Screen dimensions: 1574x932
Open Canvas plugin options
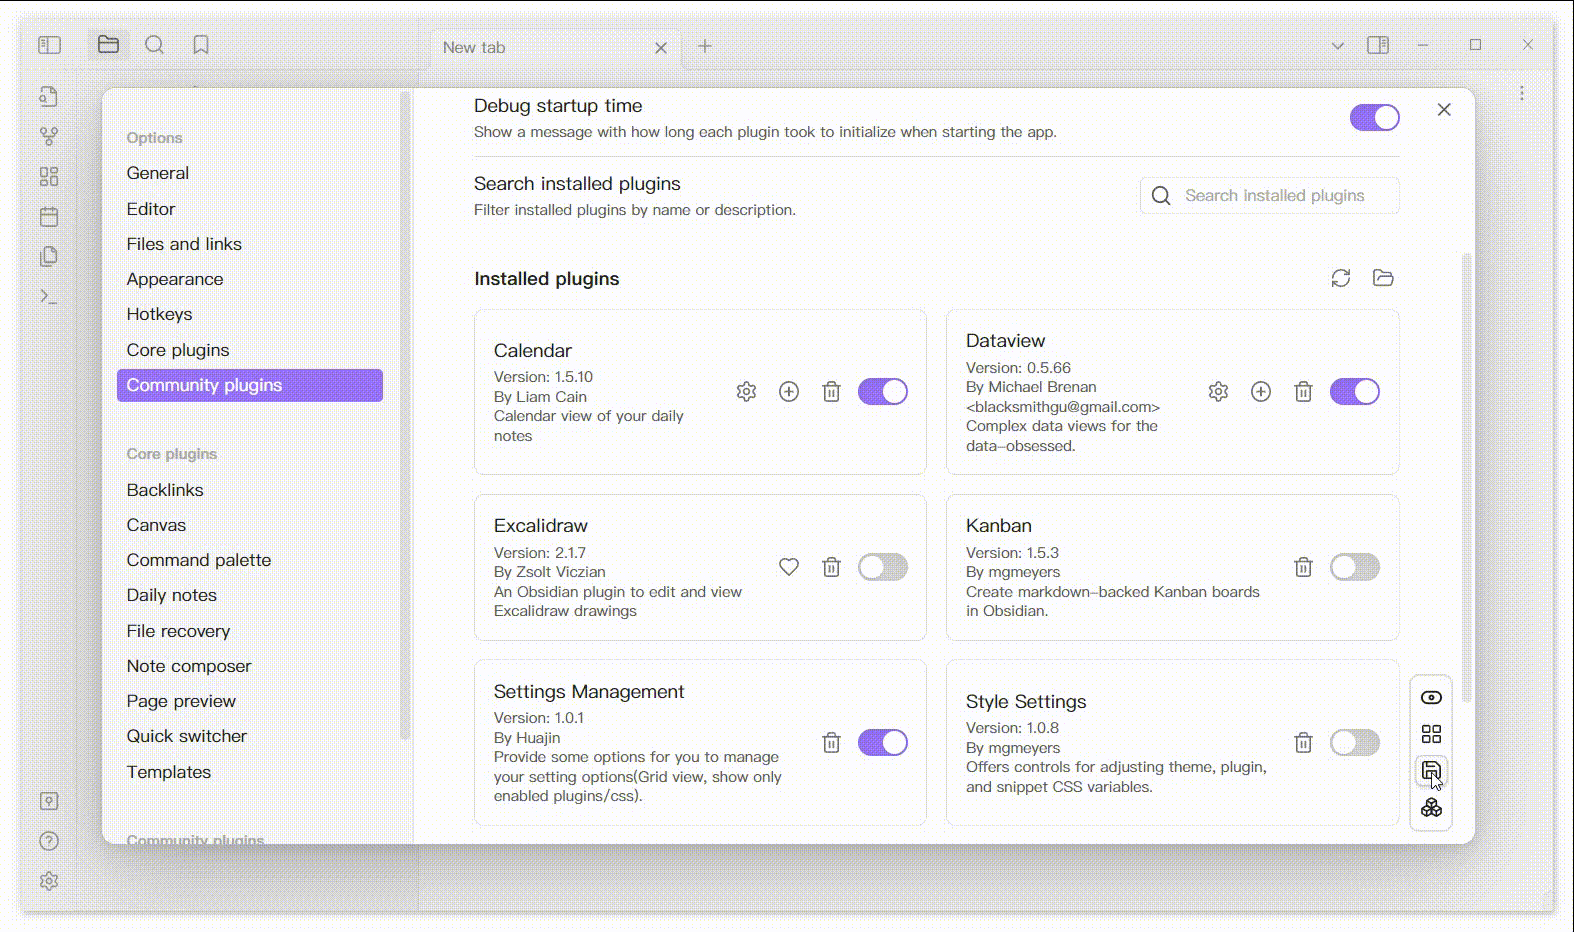250,525
